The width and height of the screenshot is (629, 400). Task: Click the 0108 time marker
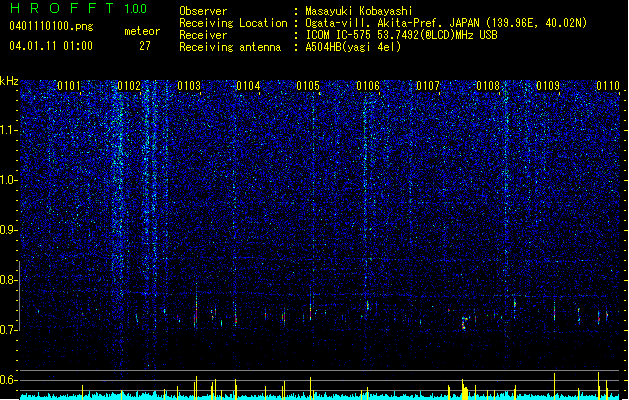[488, 86]
